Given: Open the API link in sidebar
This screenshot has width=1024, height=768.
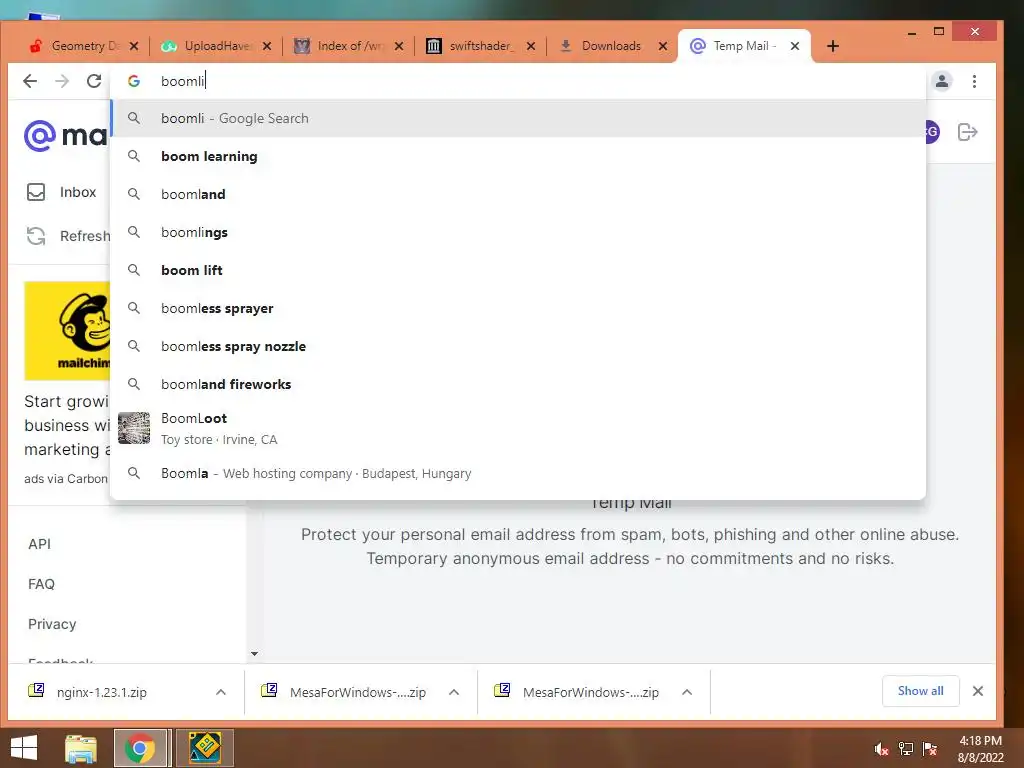Looking at the screenshot, I should tap(39, 544).
